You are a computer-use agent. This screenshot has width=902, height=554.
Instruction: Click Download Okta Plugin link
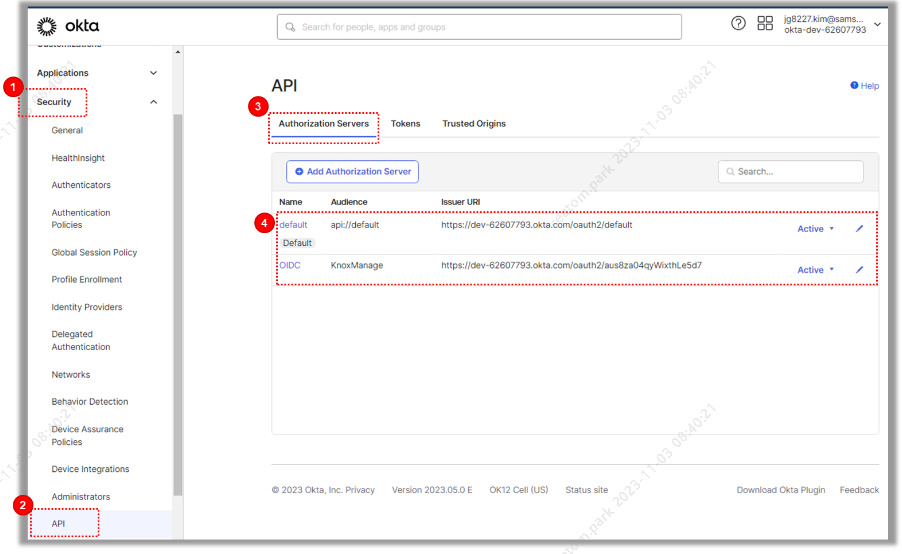pos(781,490)
